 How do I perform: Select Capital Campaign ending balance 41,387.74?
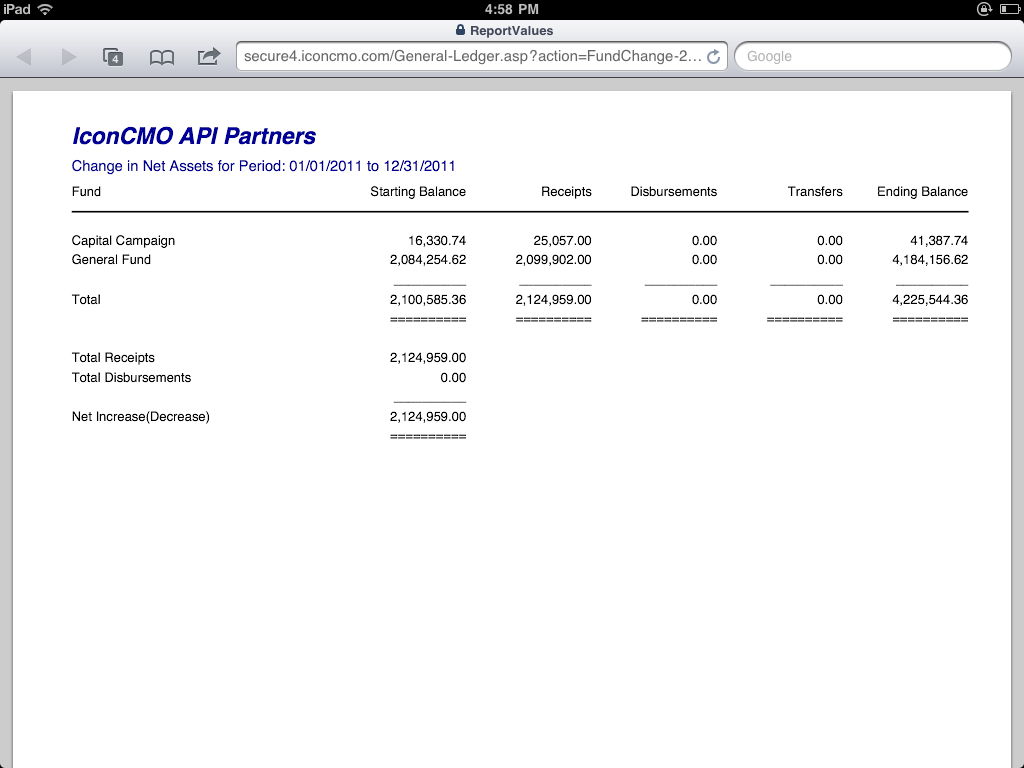pos(939,241)
